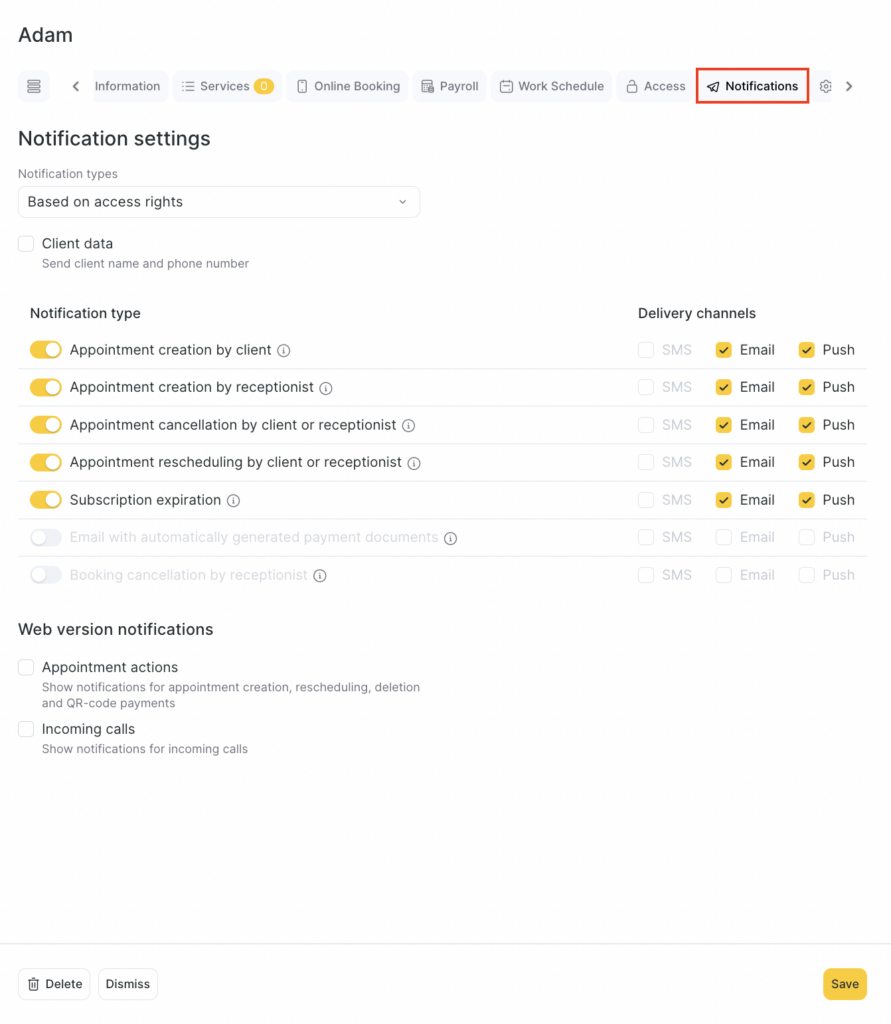891x1024 pixels.
Task: Enable the Client data checkbox
Action: pos(26,244)
